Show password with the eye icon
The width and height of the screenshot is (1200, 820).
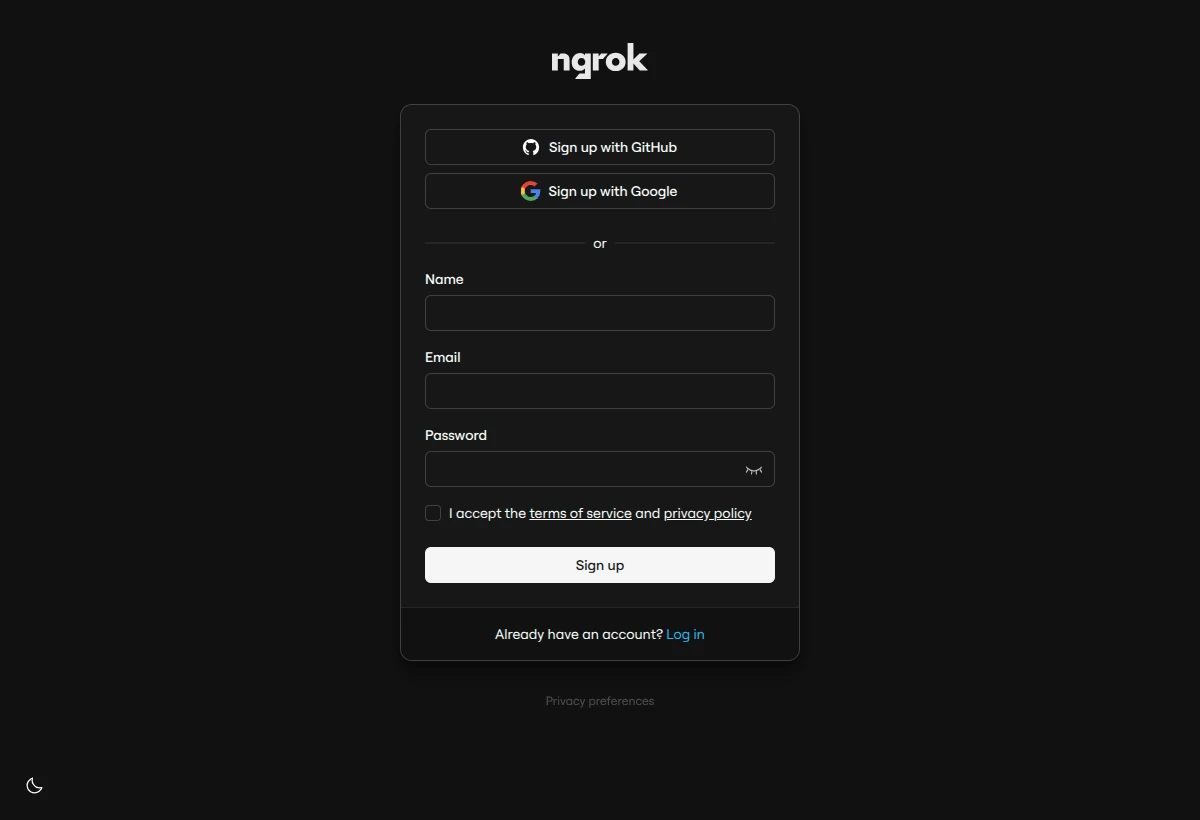click(x=754, y=470)
